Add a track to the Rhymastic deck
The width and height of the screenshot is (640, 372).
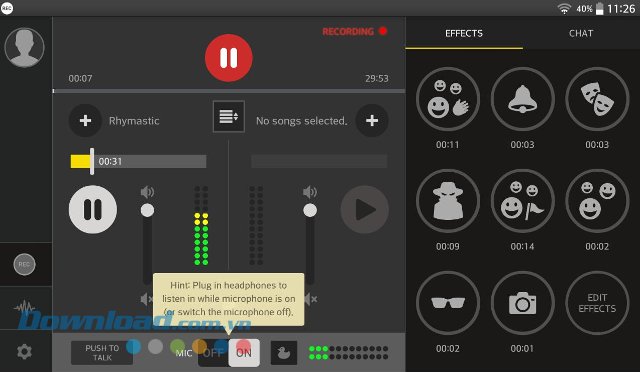coord(85,120)
